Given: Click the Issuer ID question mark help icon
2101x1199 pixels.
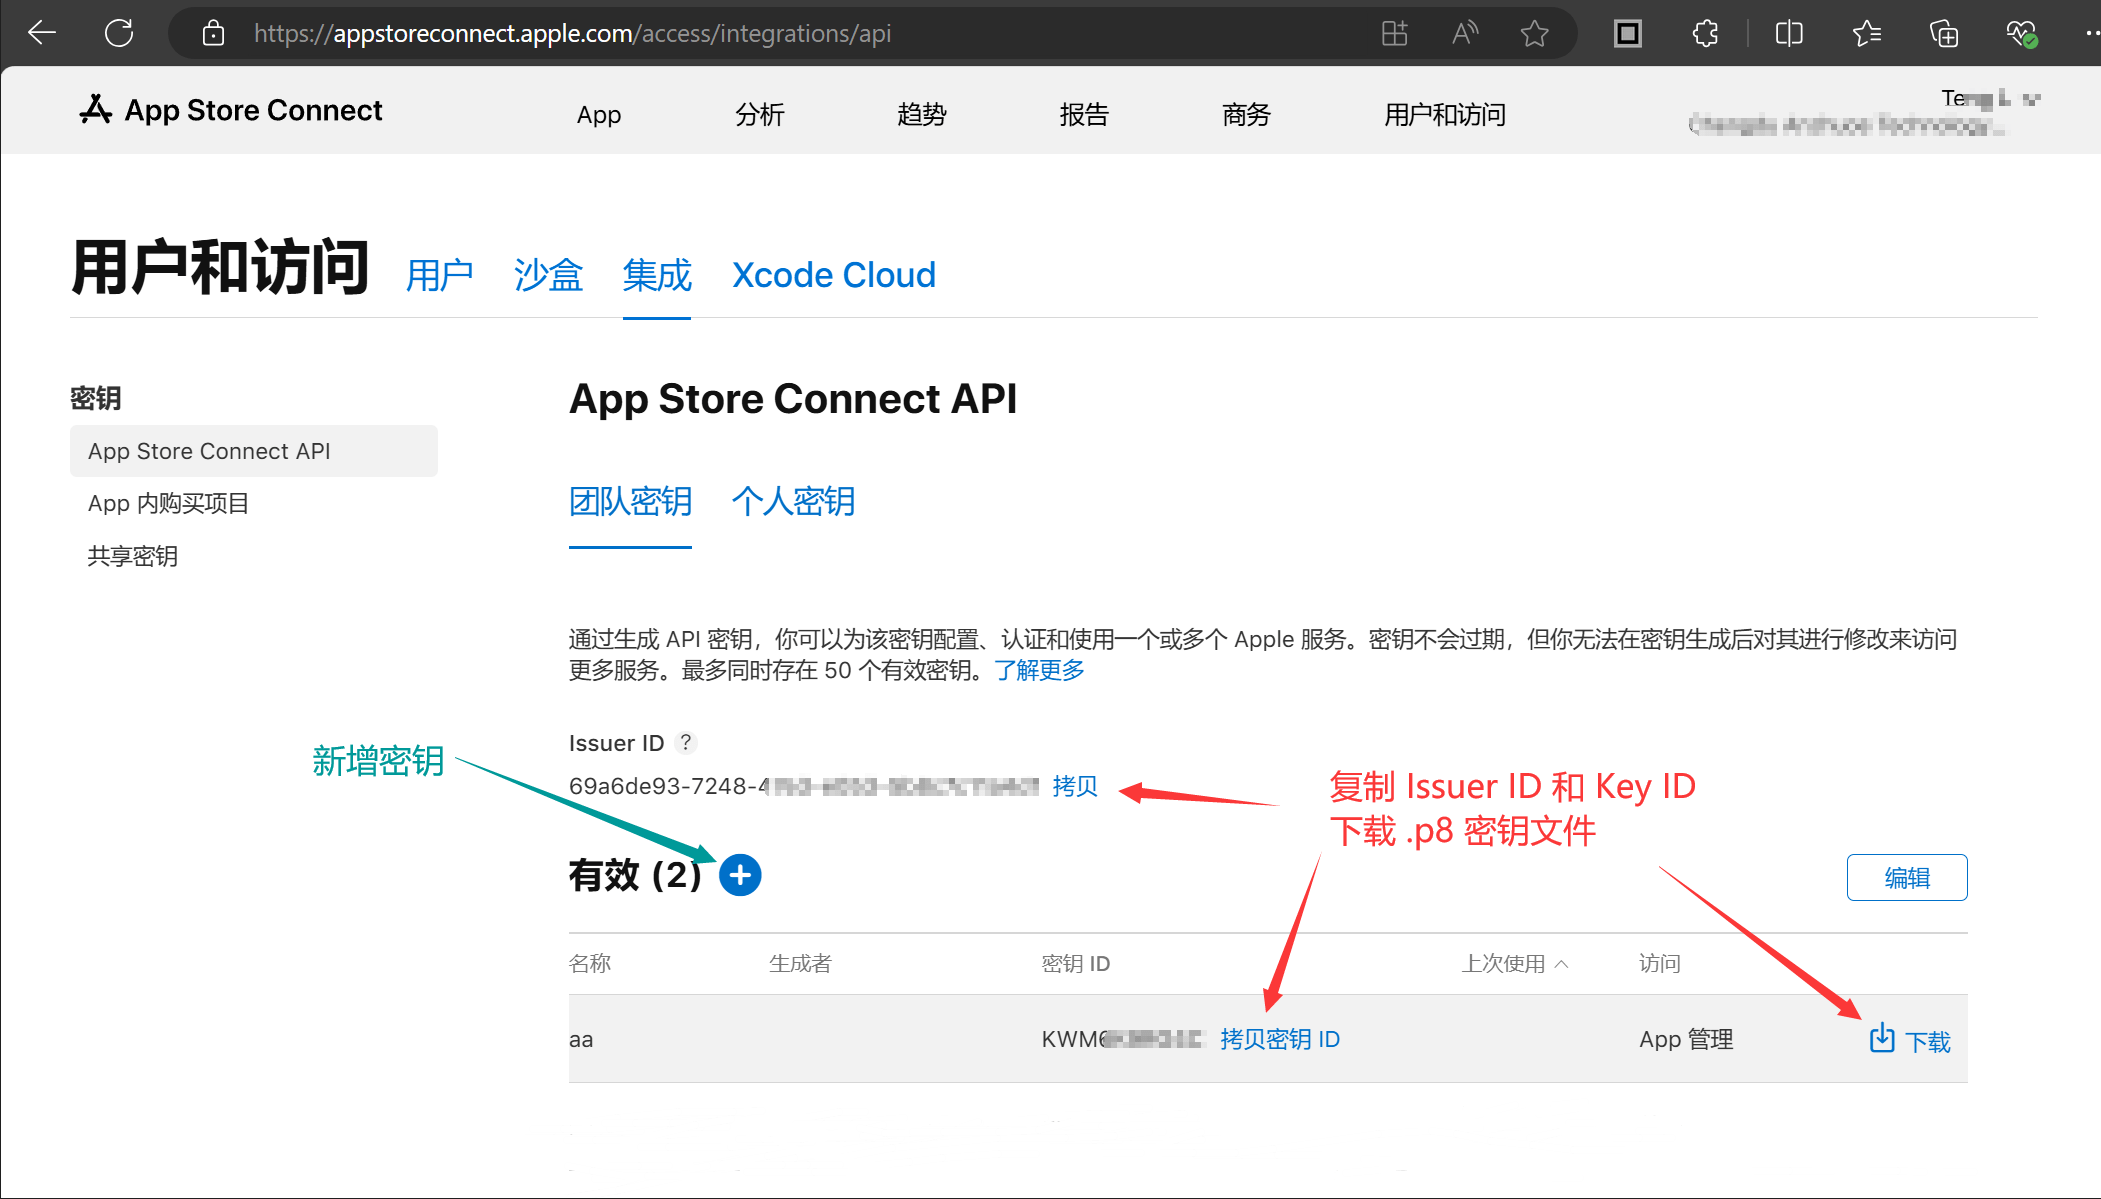Looking at the screenshot, I should coord(685,743).
